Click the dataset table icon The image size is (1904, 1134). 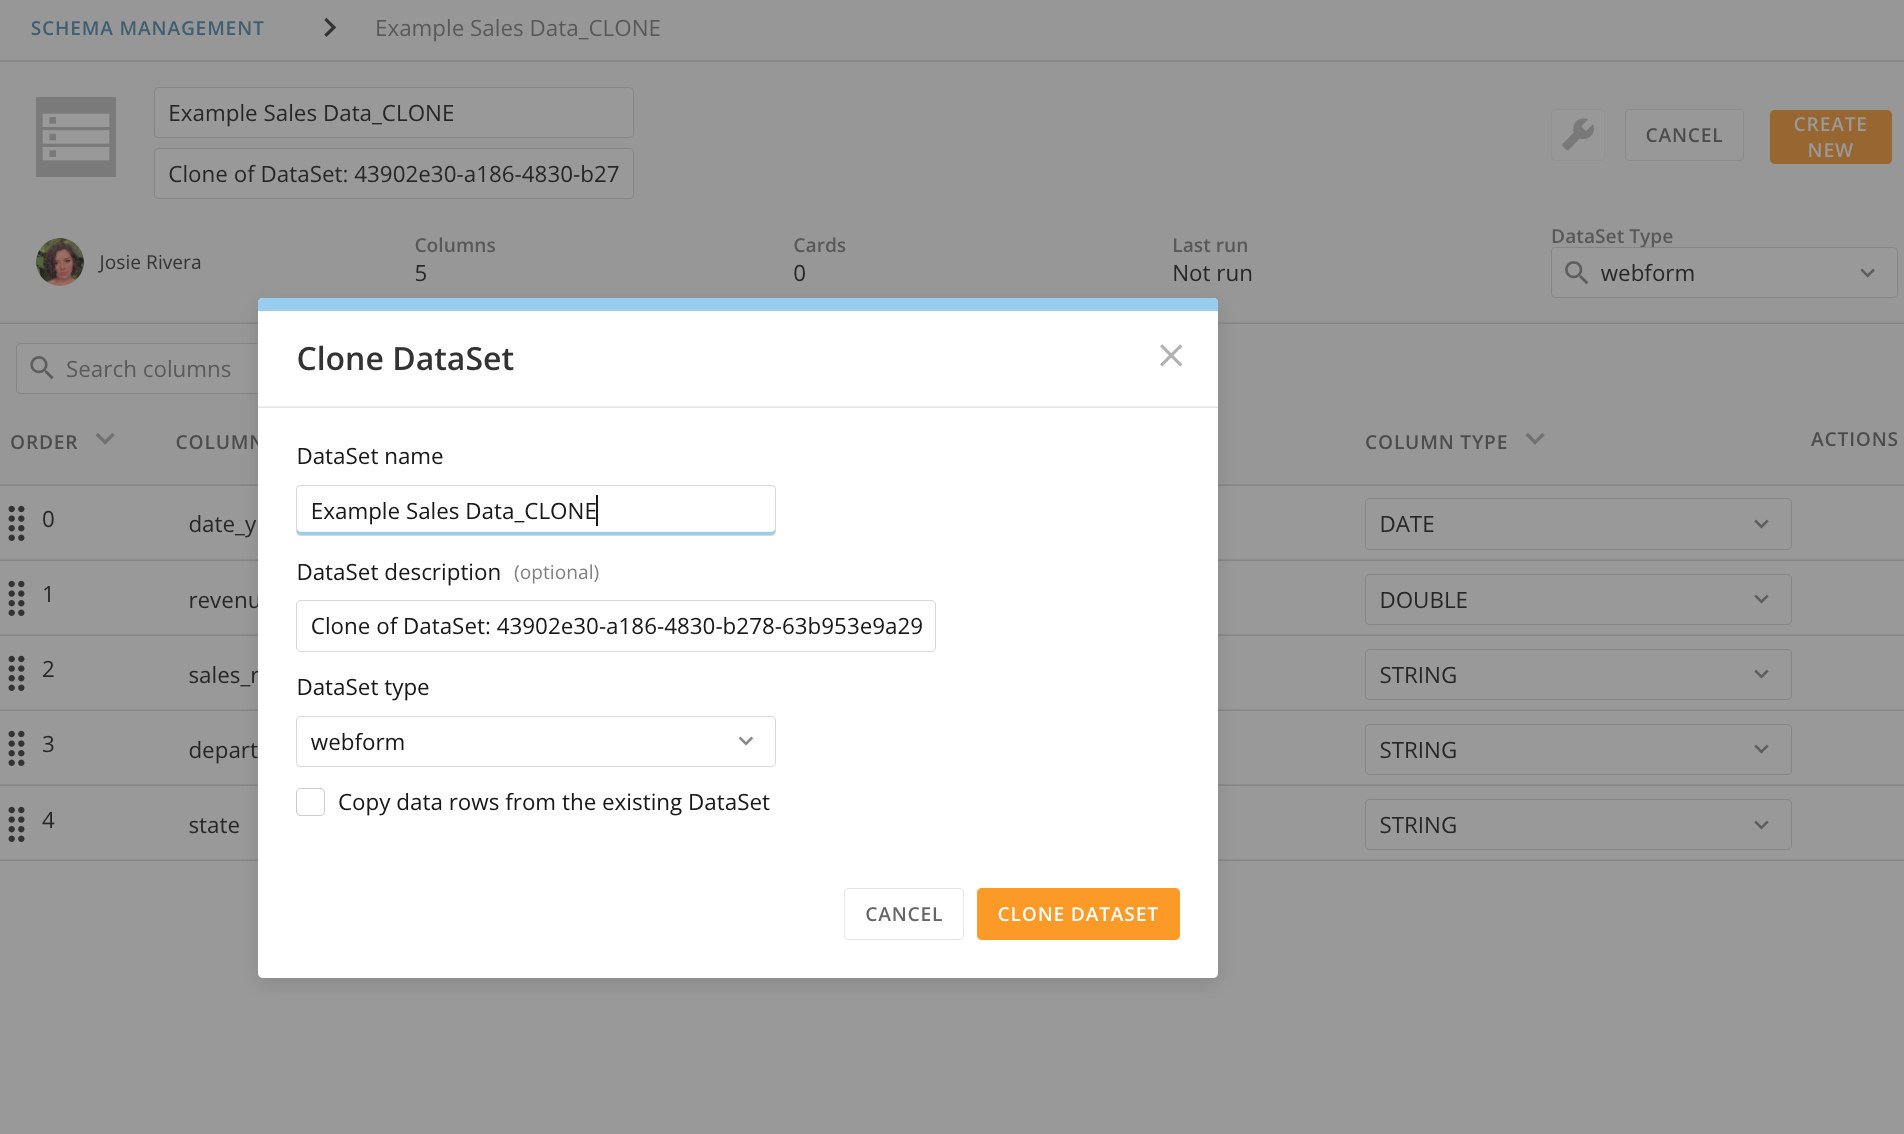76,137
